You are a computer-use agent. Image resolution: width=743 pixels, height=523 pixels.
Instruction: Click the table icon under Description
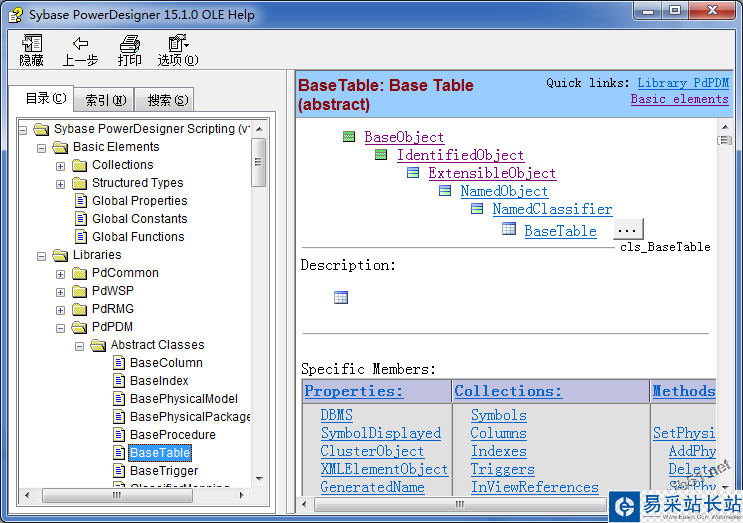point(341,298)
